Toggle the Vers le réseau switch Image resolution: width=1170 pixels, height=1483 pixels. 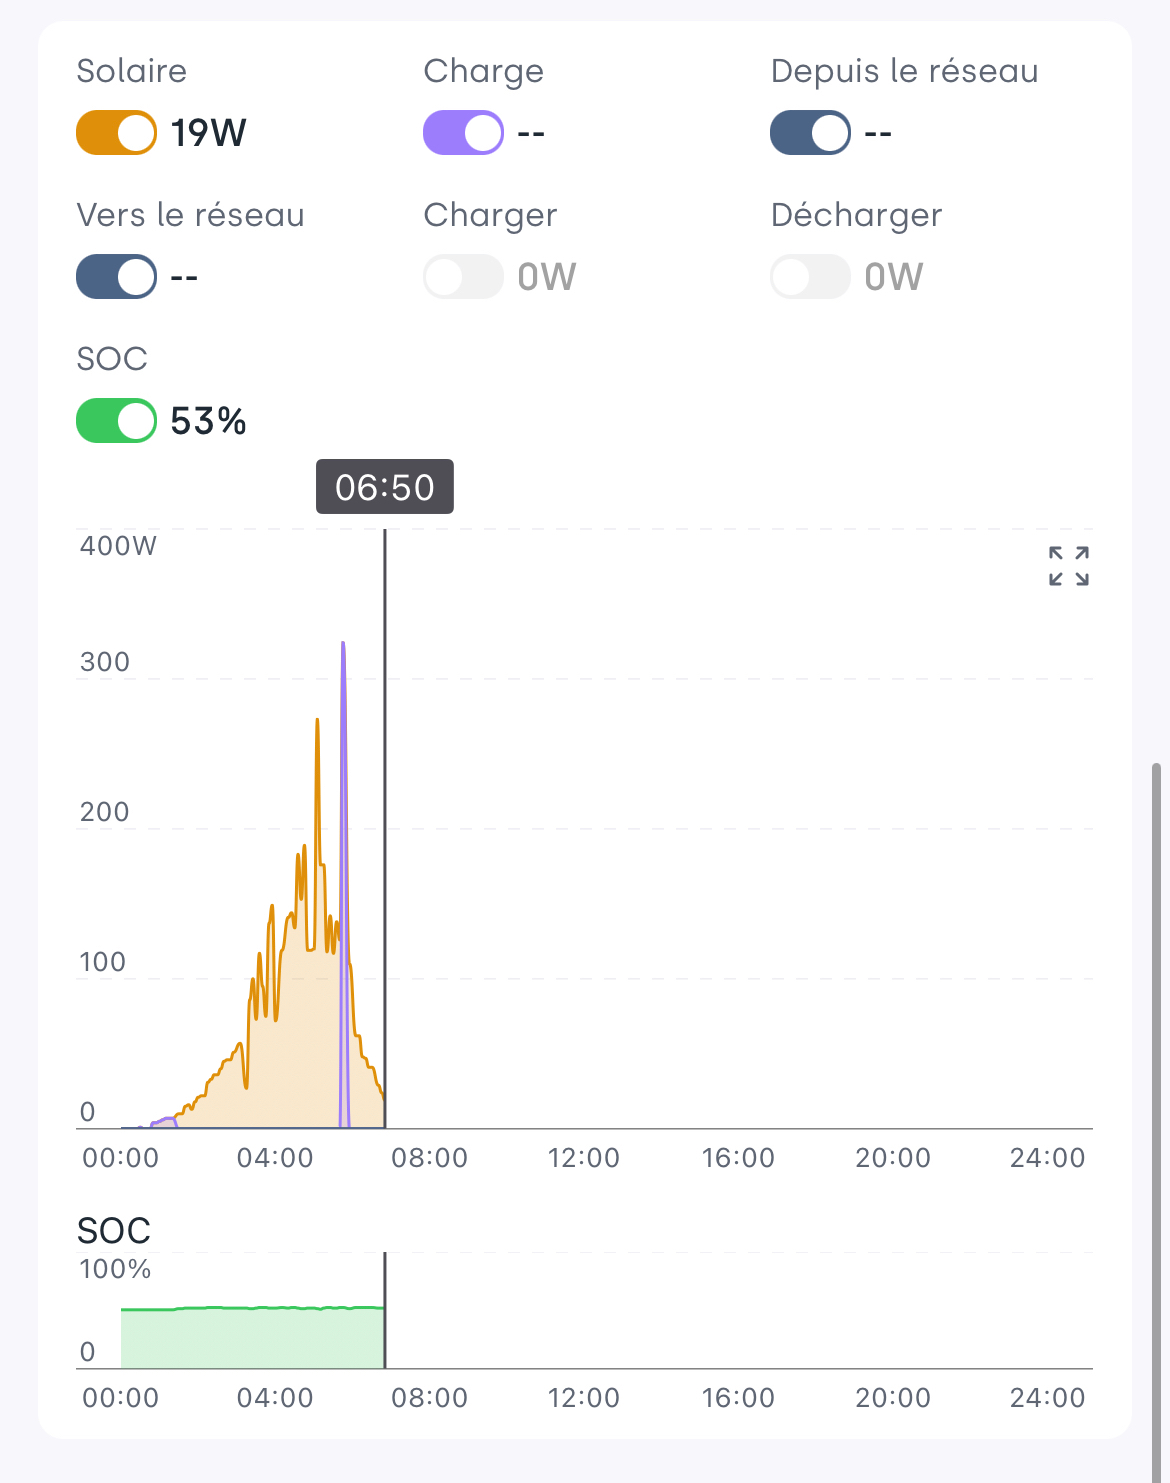click(x=117, y=277)
